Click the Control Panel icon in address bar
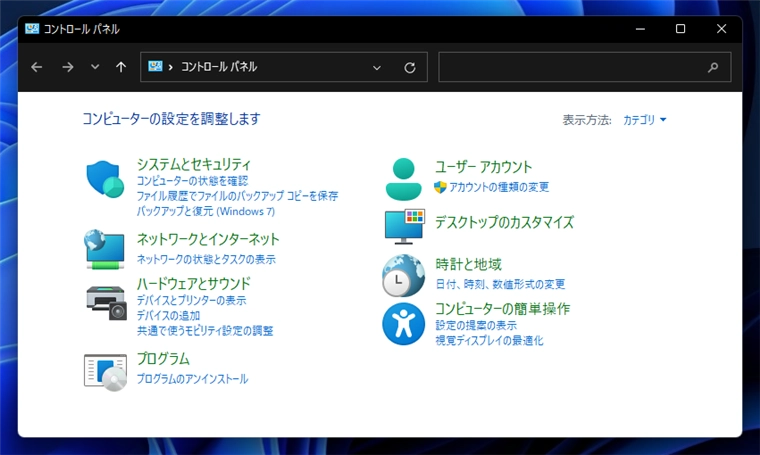The image size is (760, 455). pos(155,66)
